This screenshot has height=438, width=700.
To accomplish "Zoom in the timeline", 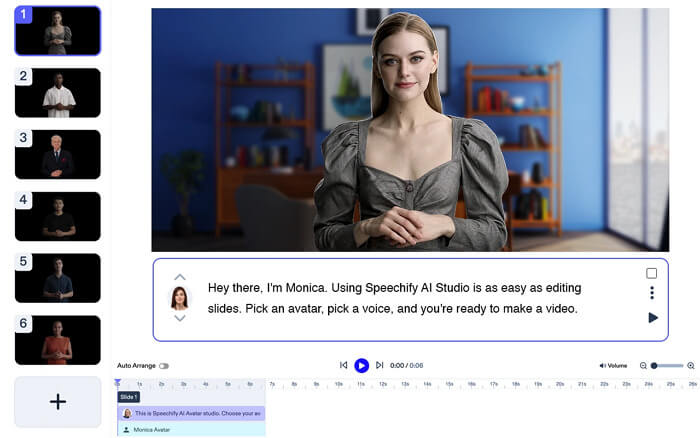I will 691,366.
